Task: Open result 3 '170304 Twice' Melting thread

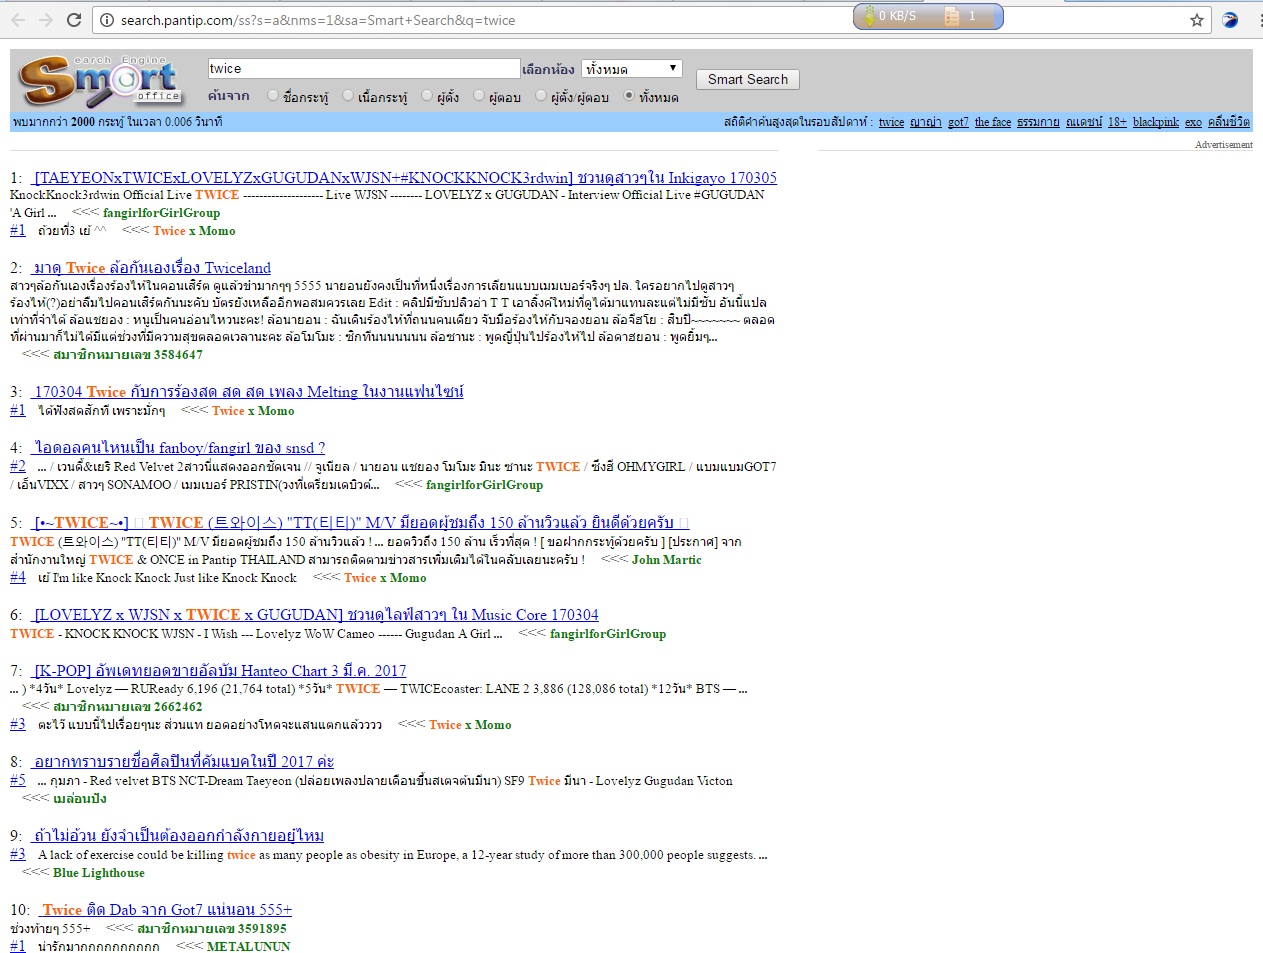Action: coord(249,392)
